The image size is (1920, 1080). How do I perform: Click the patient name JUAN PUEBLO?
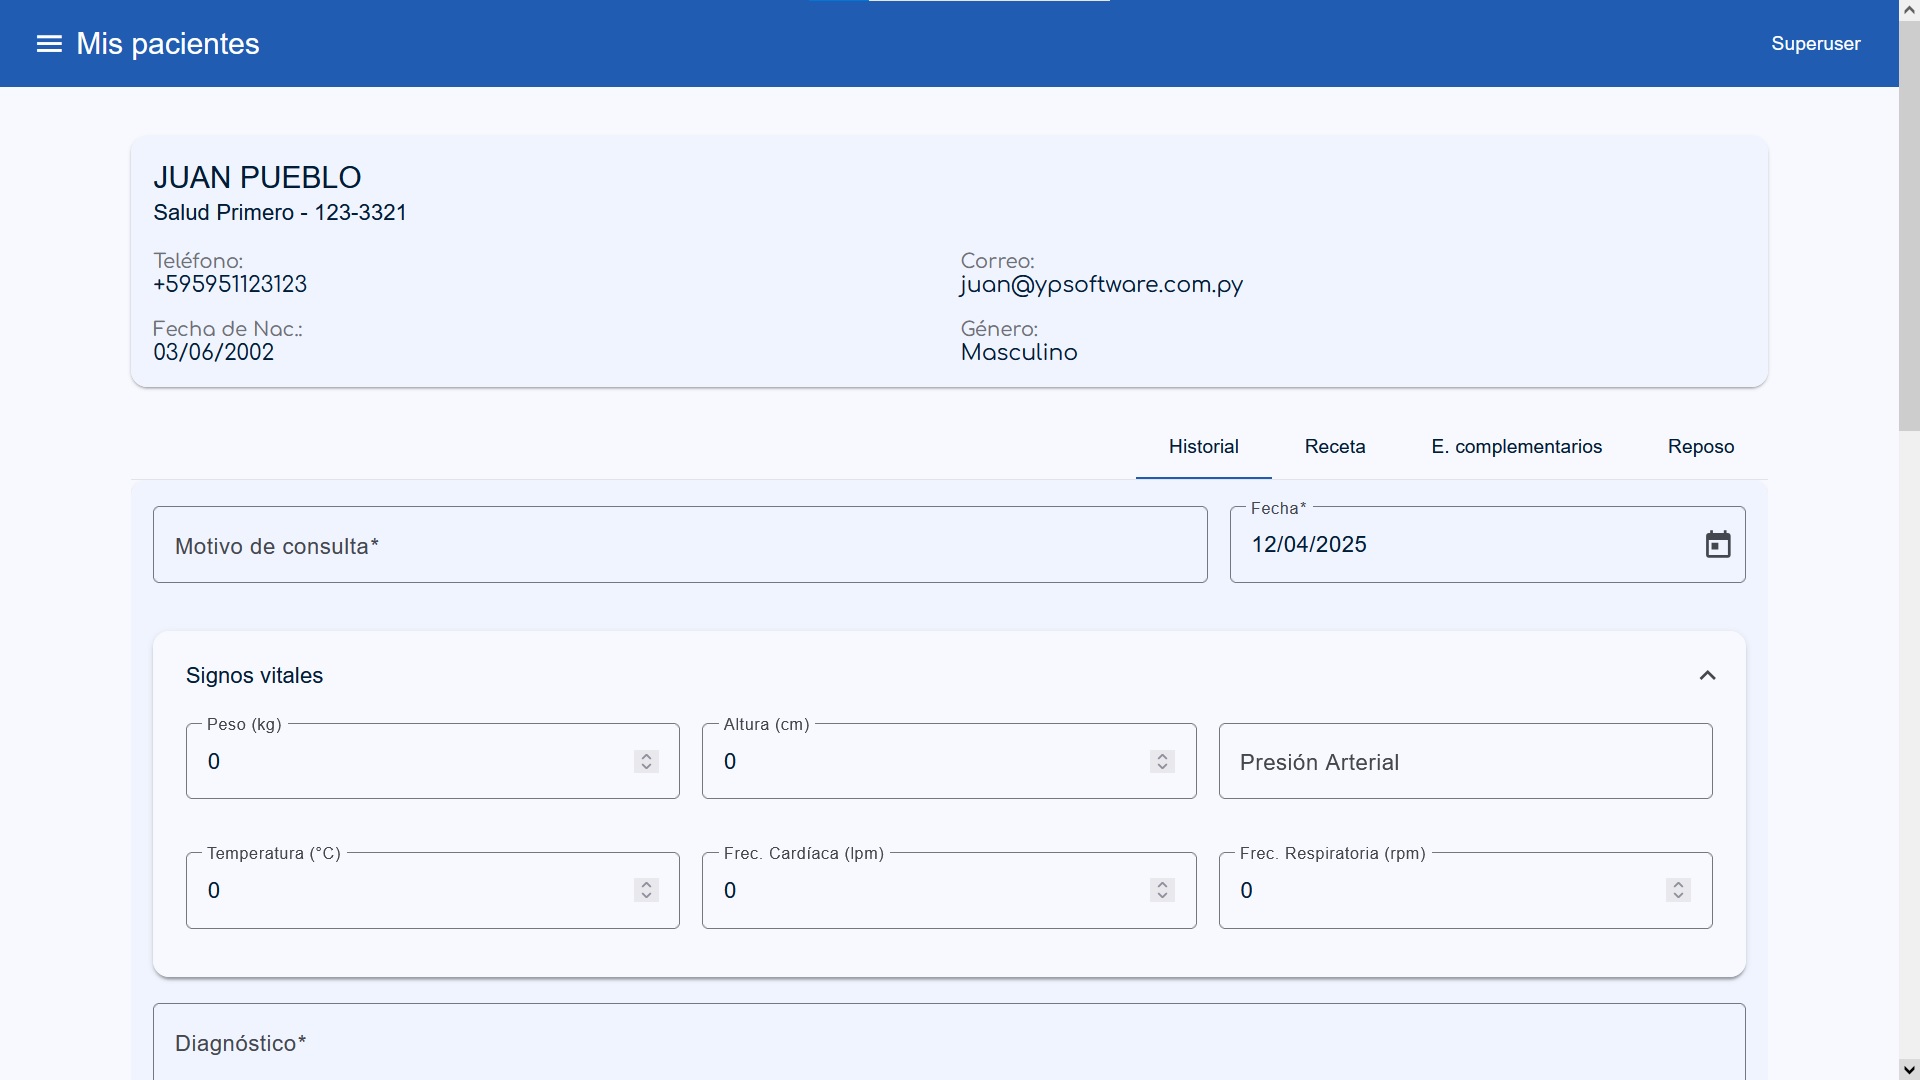[257, 177]
